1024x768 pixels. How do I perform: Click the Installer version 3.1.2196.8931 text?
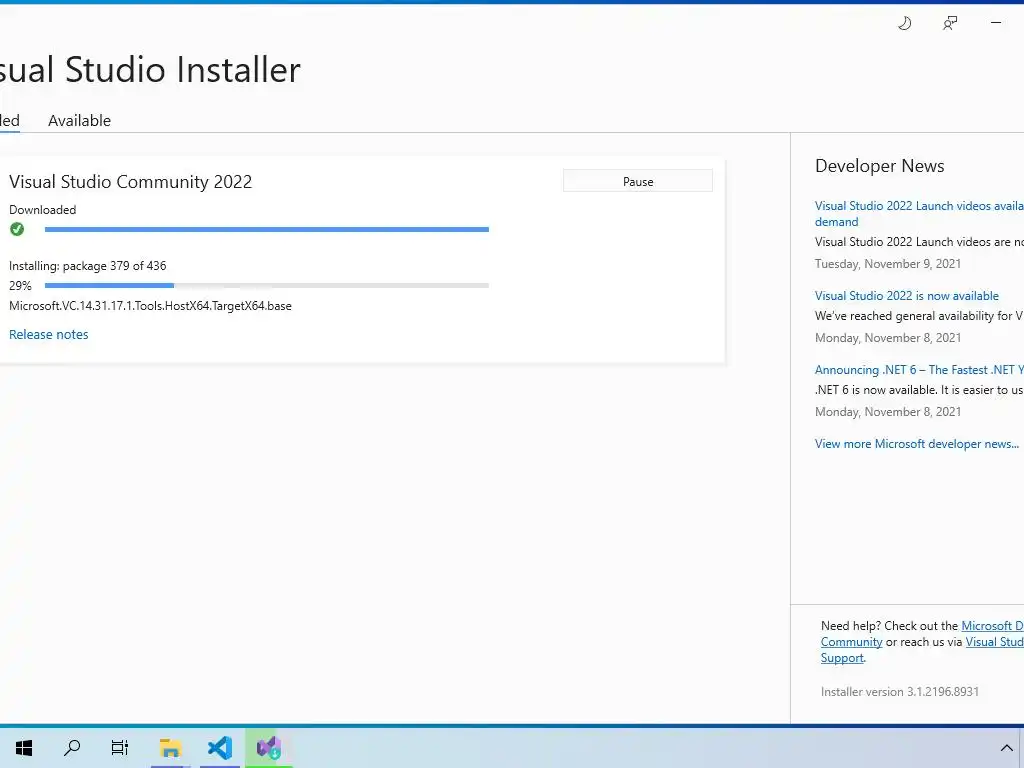point(900,692)
